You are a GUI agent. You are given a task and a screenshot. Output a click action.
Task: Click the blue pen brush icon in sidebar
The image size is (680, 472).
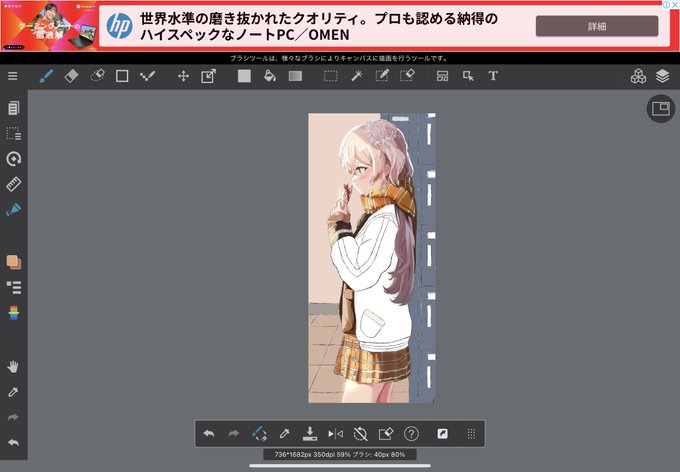13,210
